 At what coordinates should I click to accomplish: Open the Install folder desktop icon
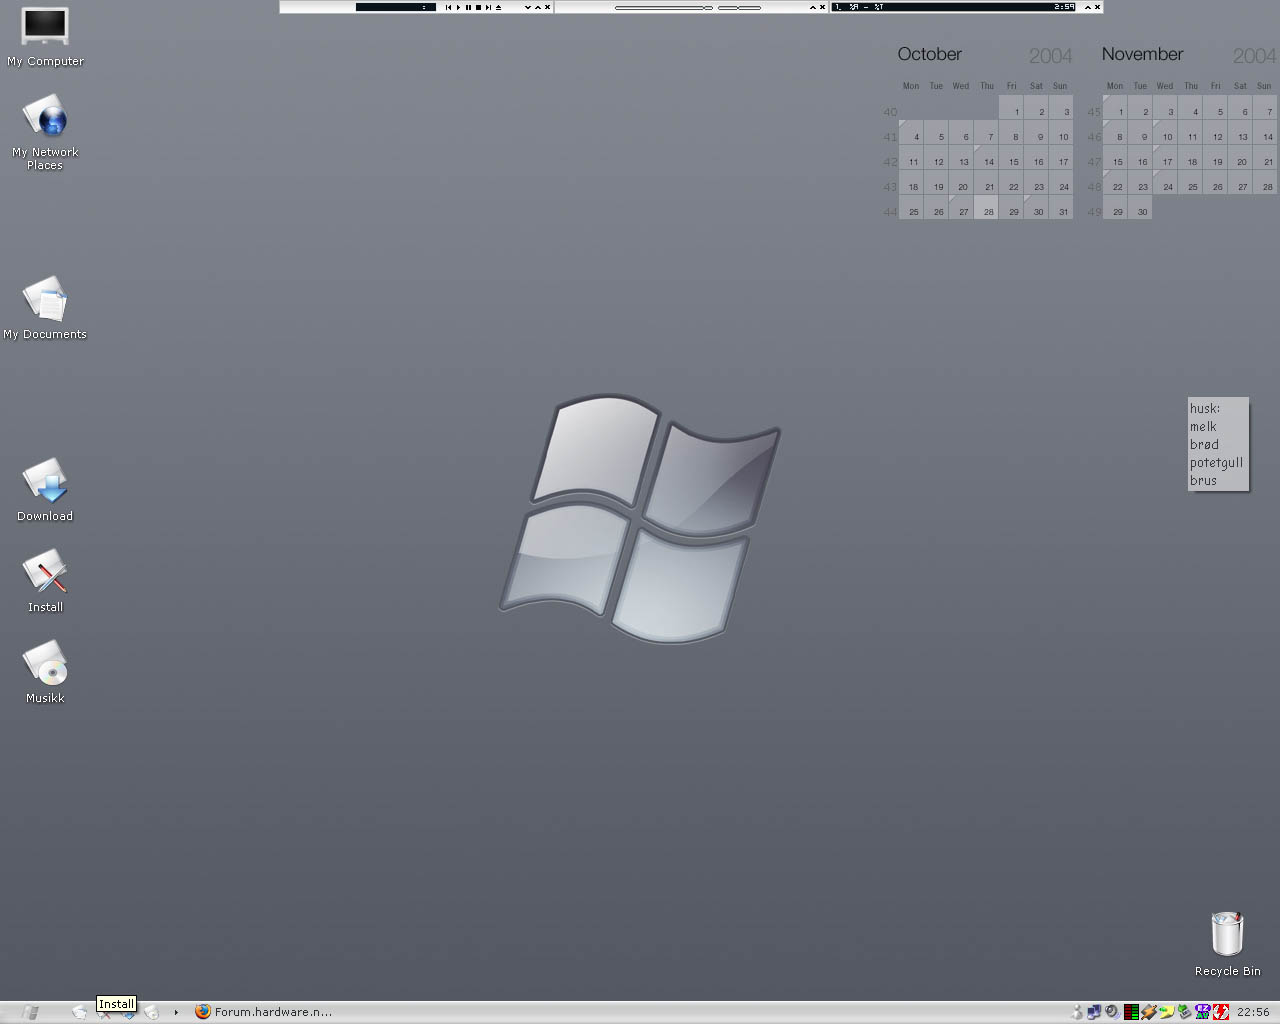click(x=45, y=581)
